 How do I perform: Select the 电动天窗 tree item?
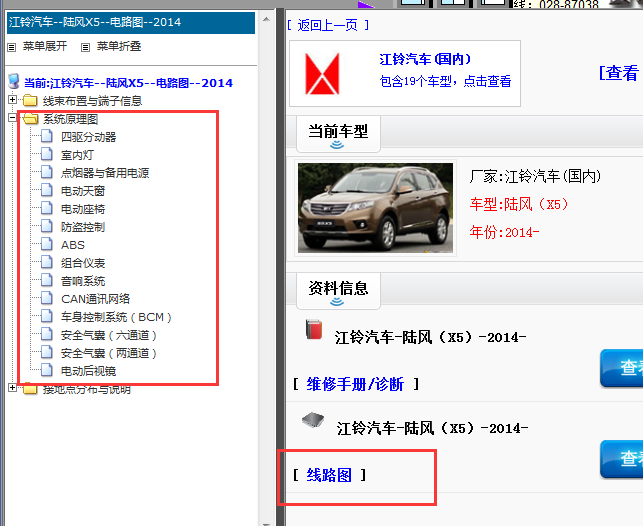[83, 191]
